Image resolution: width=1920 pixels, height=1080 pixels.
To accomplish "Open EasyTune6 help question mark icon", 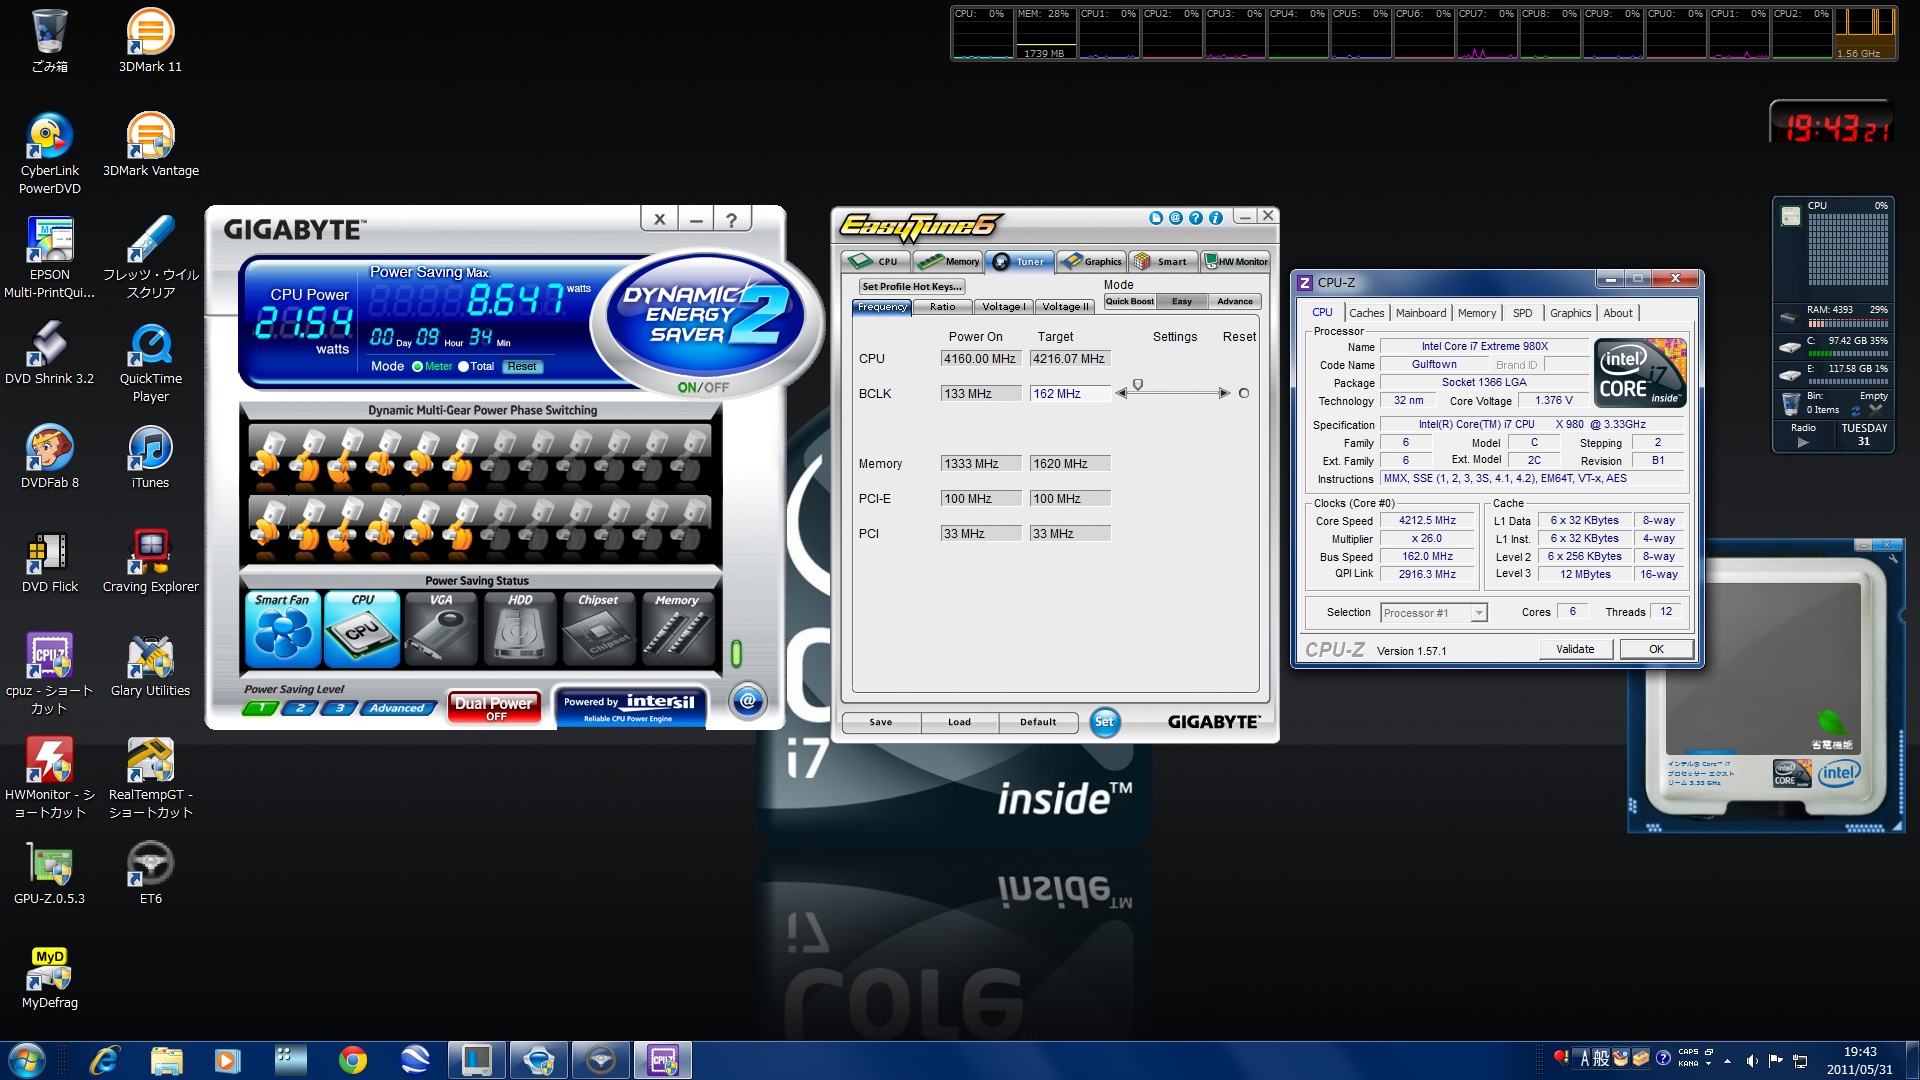I will click(x=1196, y=217).
